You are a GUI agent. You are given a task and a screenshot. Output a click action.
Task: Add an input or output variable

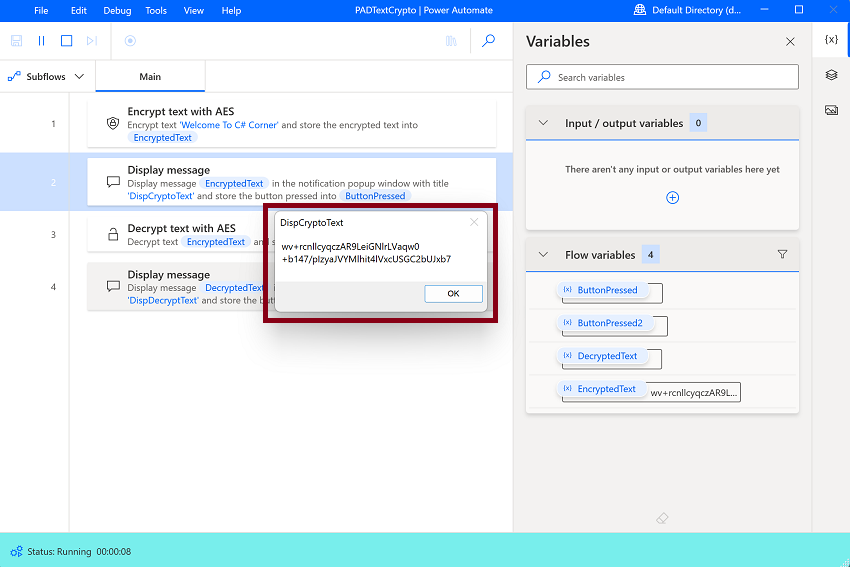(x=672, y=197)
